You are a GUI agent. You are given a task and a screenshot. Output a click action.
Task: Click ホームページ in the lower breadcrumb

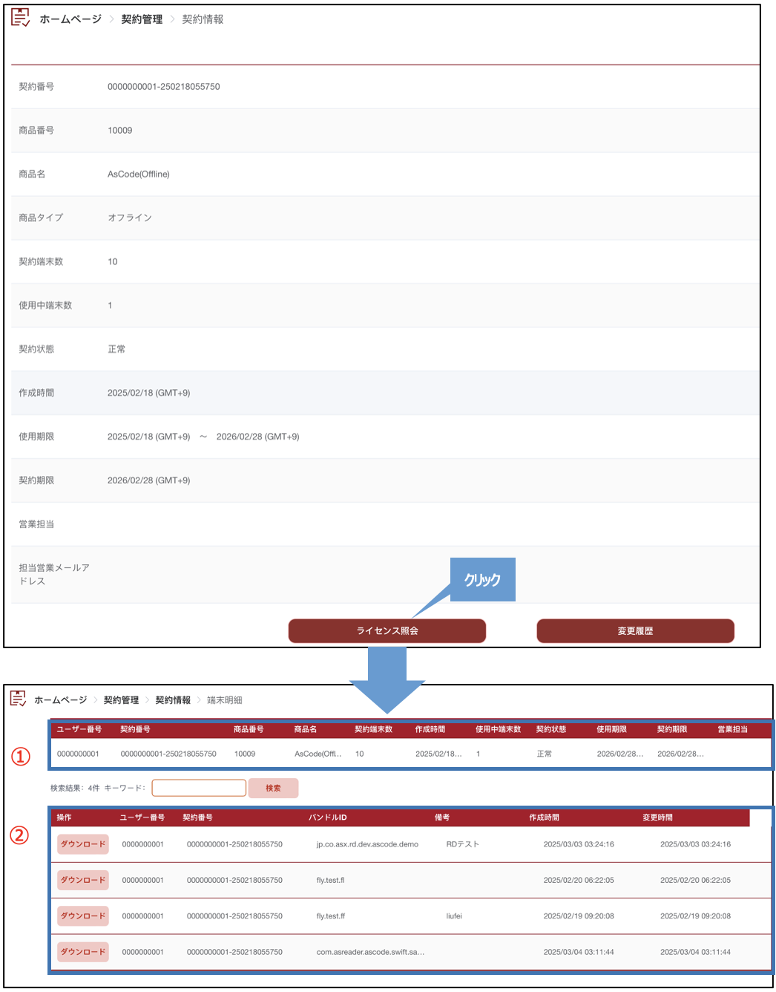click(63, 700)
